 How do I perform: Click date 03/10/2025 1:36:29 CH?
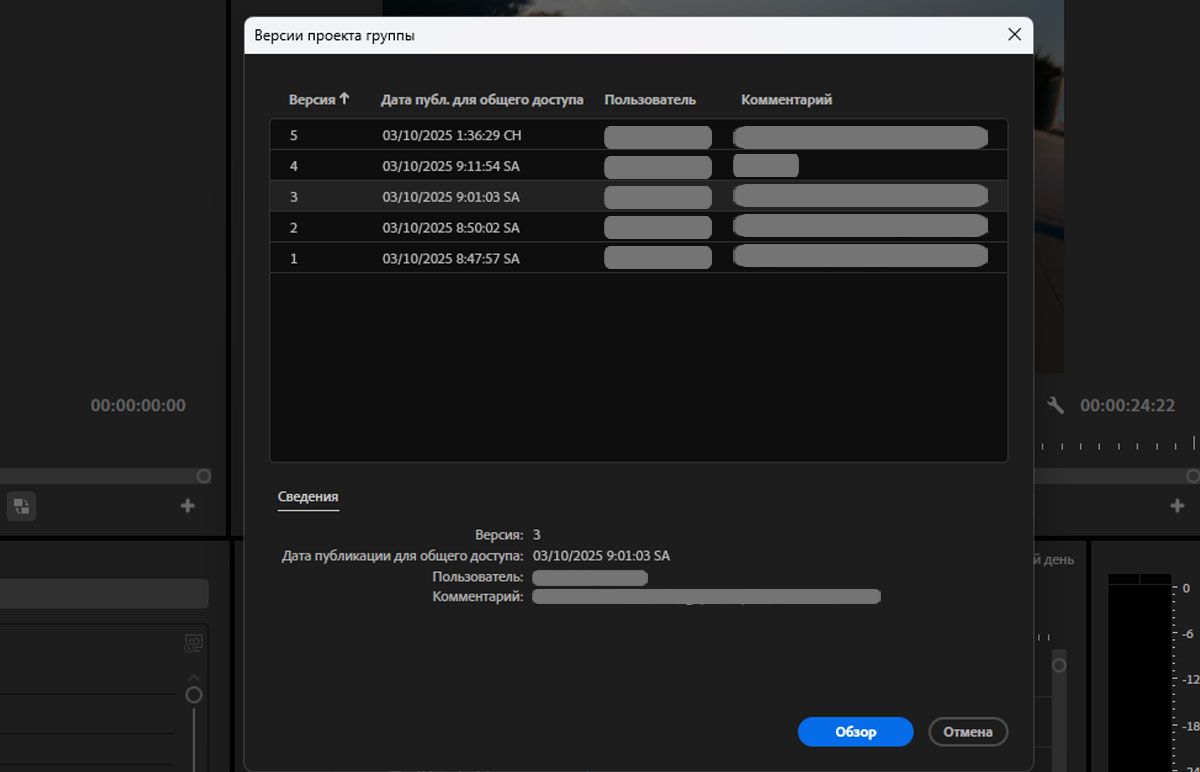(452, 136)
